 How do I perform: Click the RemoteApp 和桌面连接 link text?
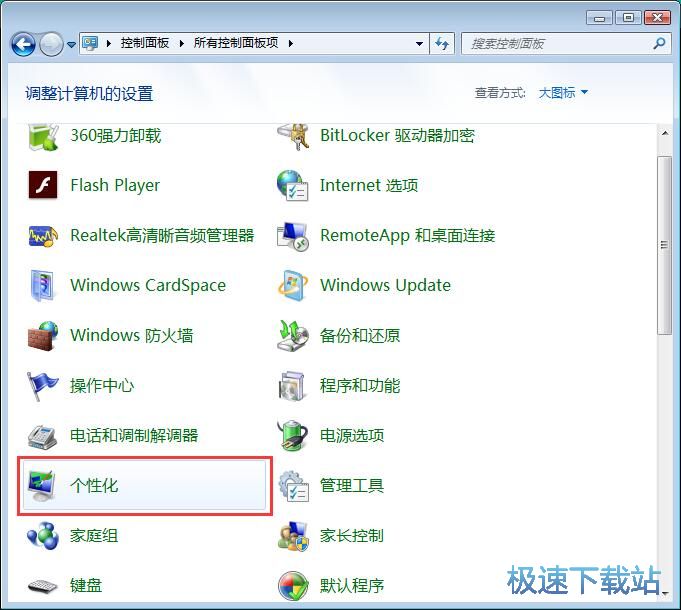coord(407,236)
